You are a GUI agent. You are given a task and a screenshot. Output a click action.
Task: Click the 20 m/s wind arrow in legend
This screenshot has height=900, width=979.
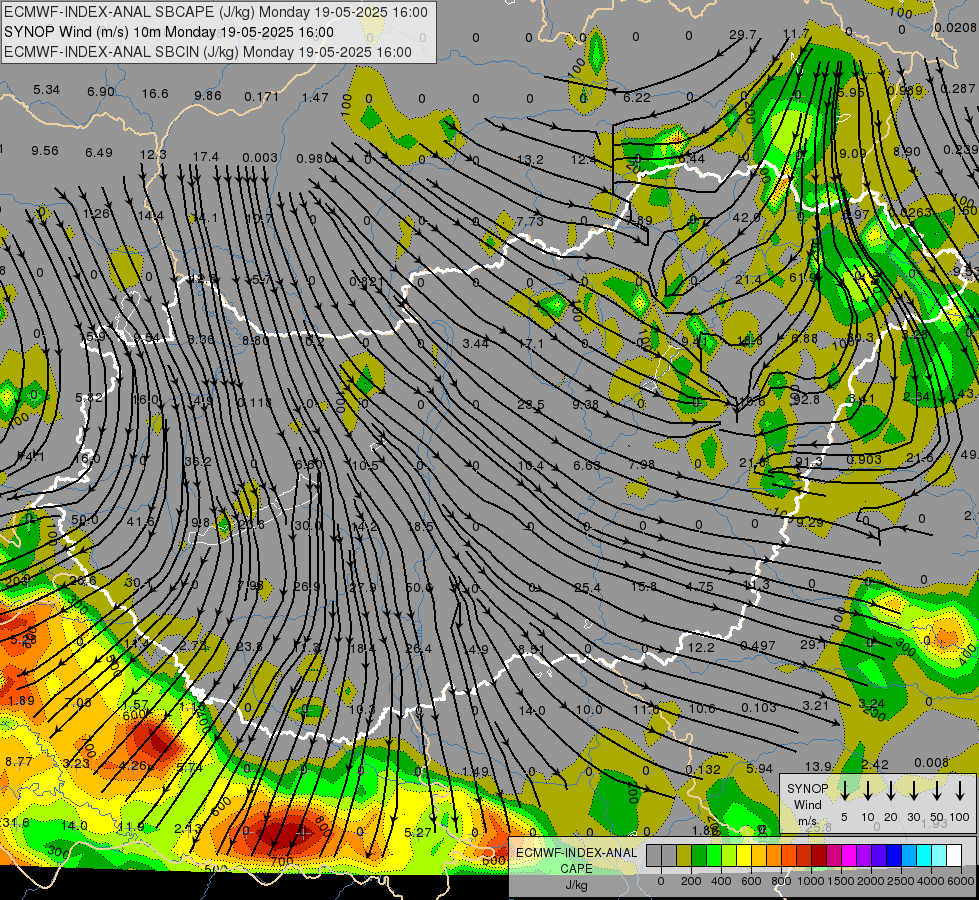(x=890, y=790)
